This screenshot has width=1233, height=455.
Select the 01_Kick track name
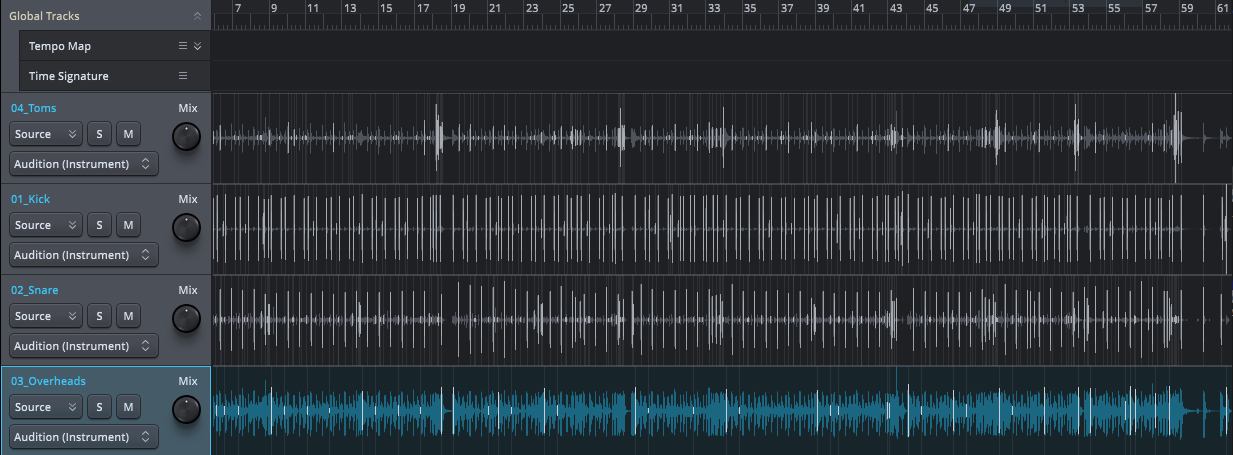[31, 199]
